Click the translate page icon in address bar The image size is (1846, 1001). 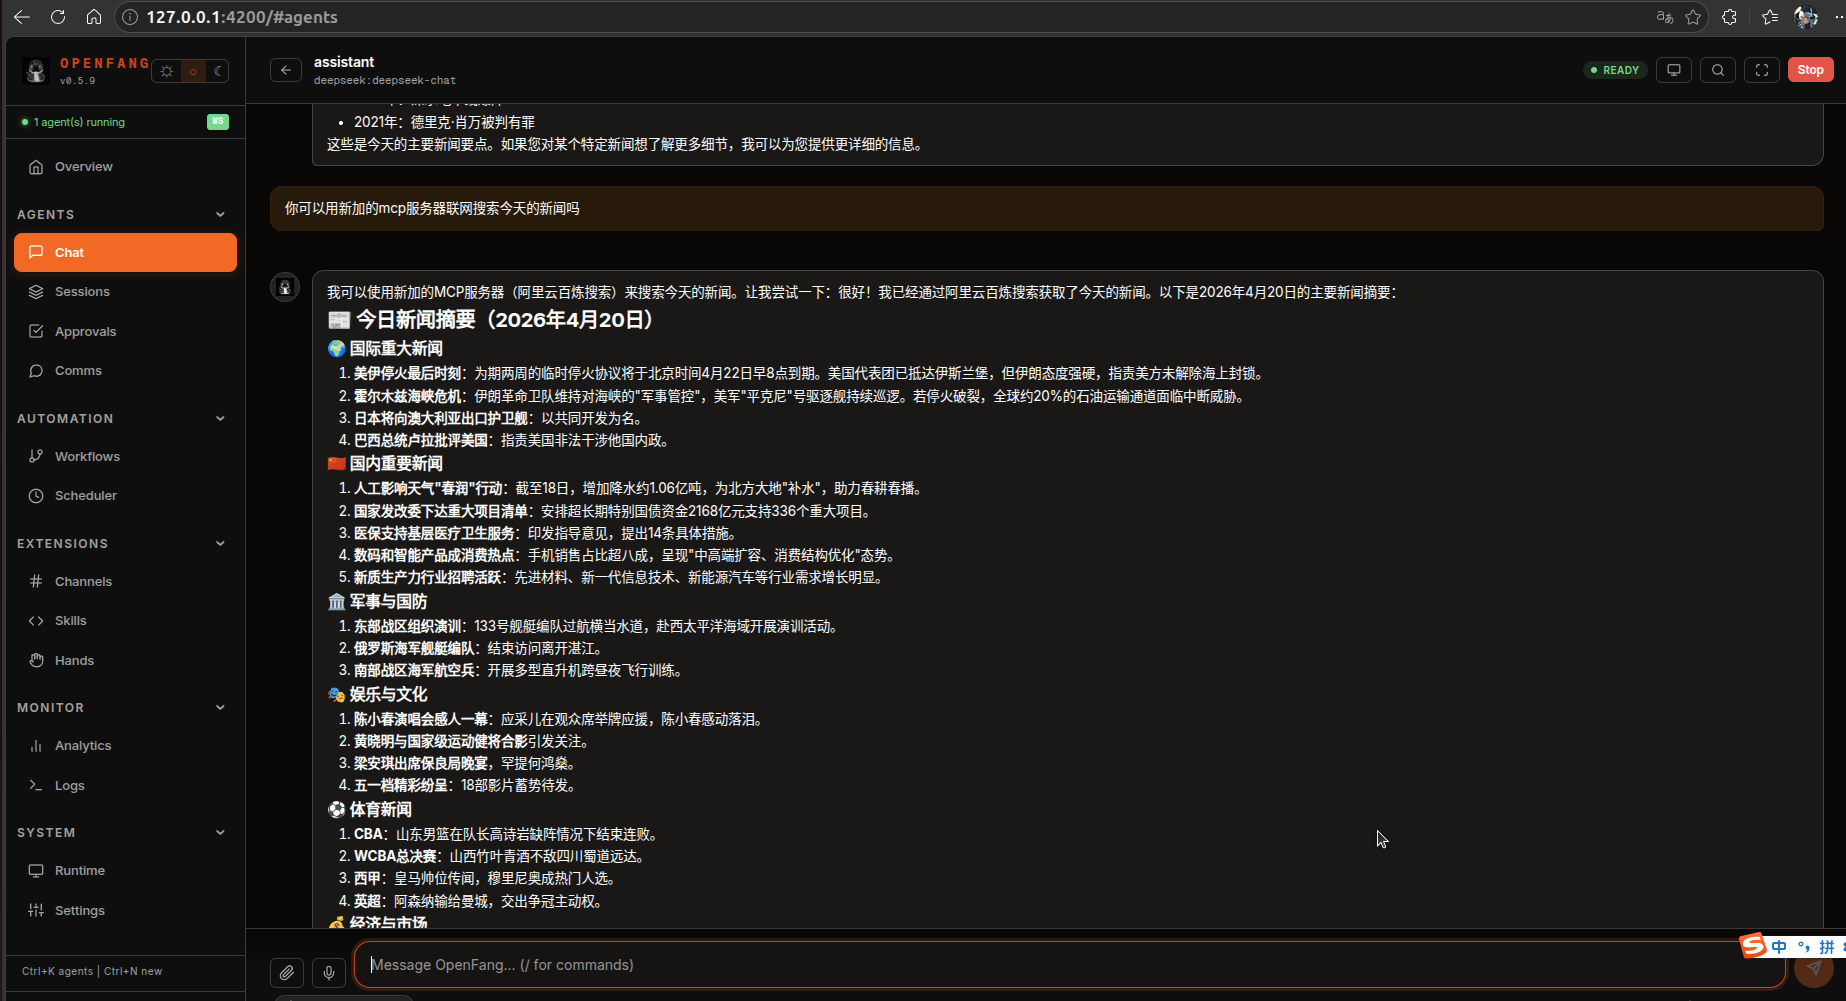pos(1665,17)
